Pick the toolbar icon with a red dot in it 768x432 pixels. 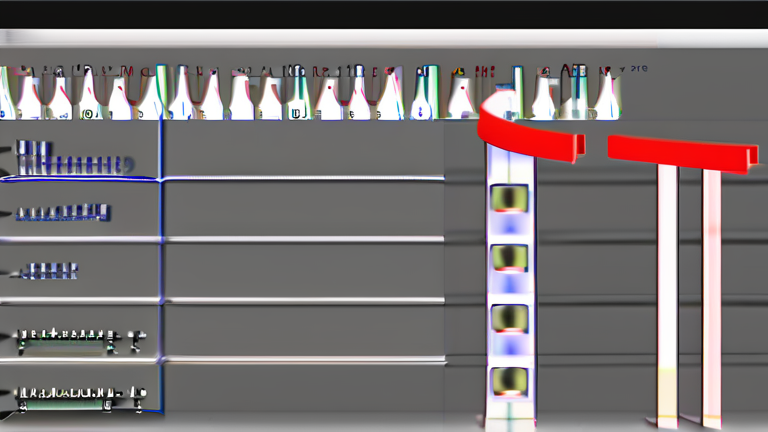point(329,96)
